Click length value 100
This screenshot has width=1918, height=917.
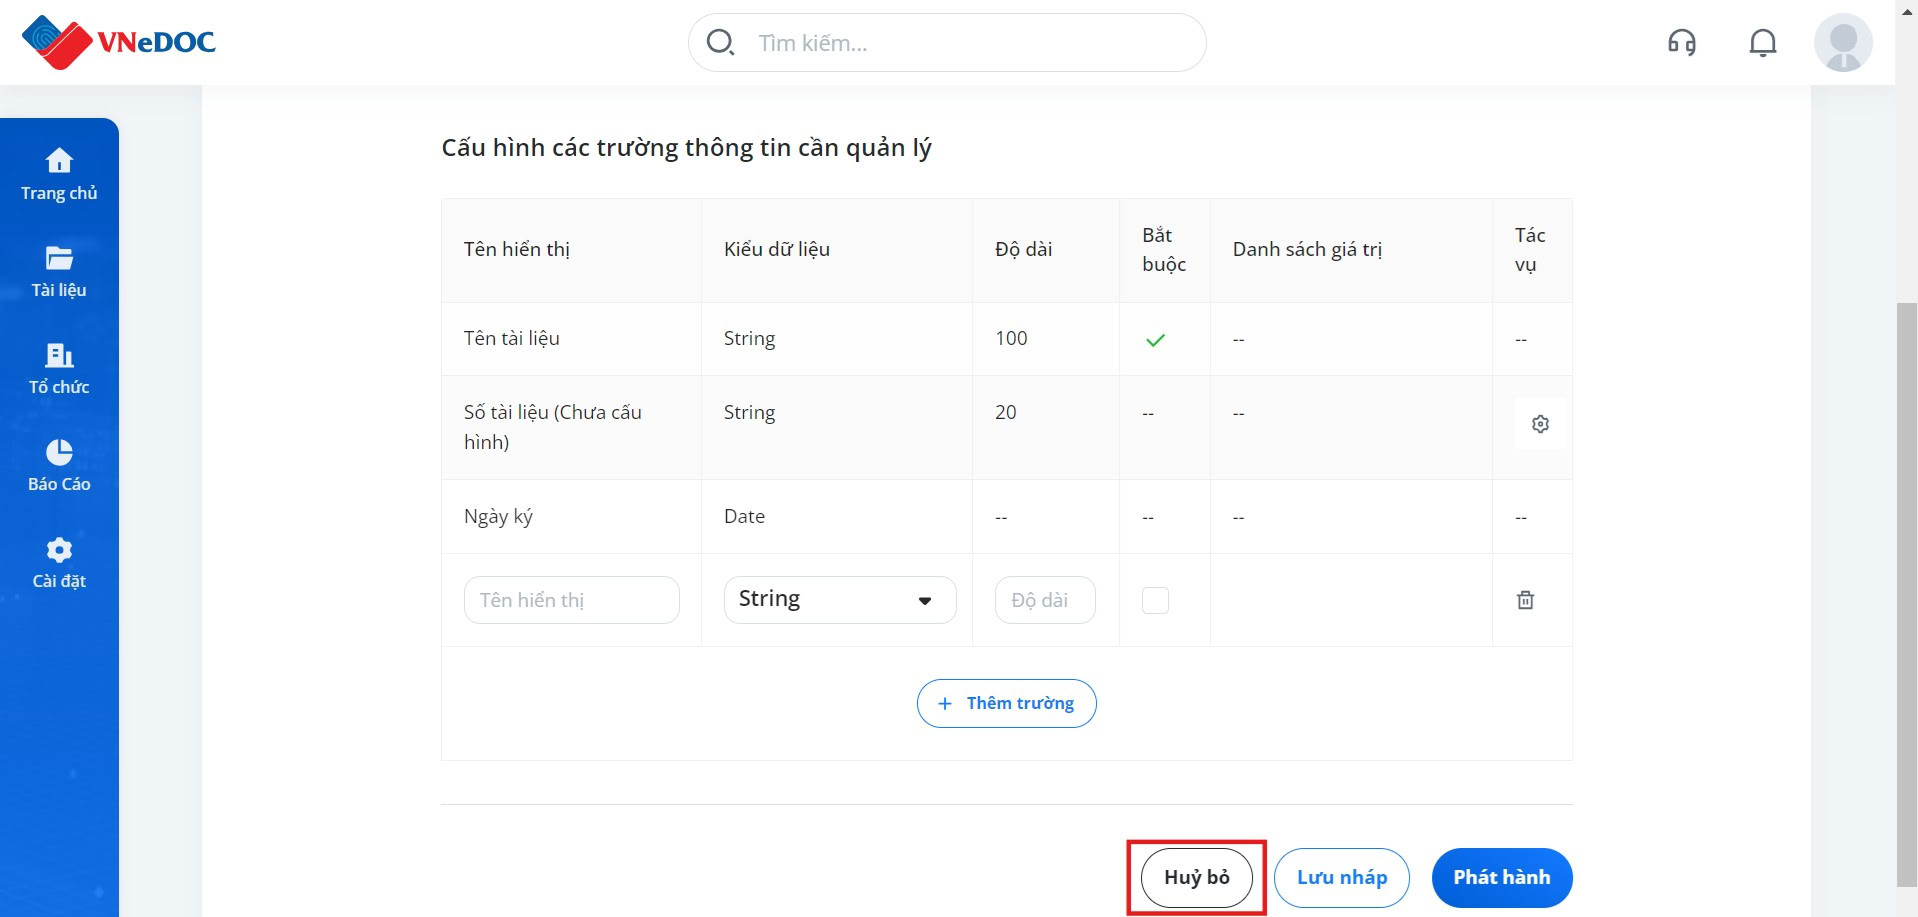click(x=1011, y=339)
